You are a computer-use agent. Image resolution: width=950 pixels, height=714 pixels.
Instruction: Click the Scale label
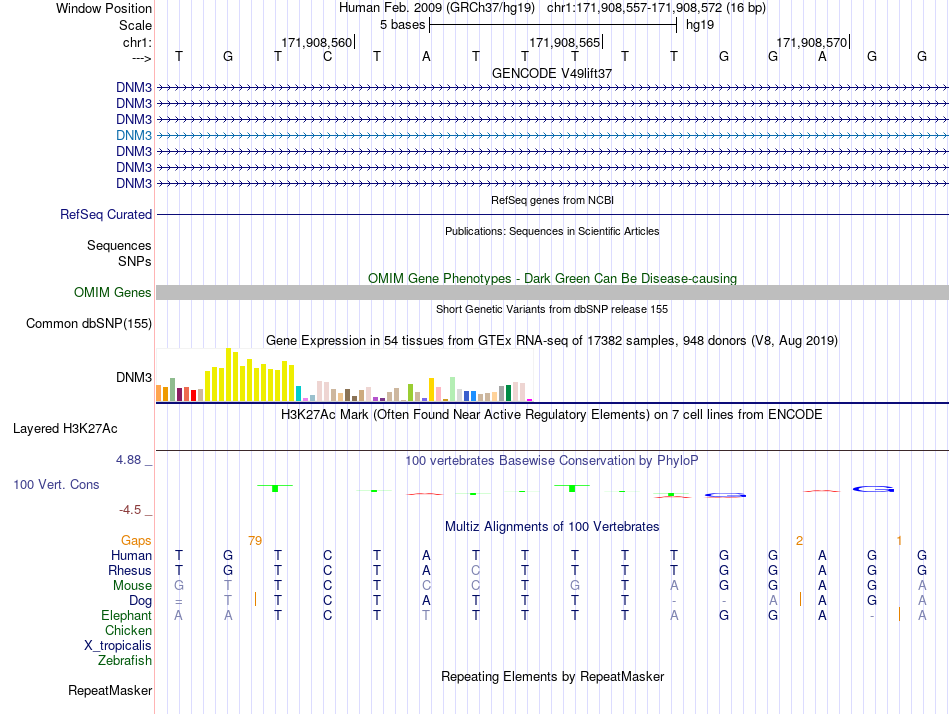pos(136,25)
